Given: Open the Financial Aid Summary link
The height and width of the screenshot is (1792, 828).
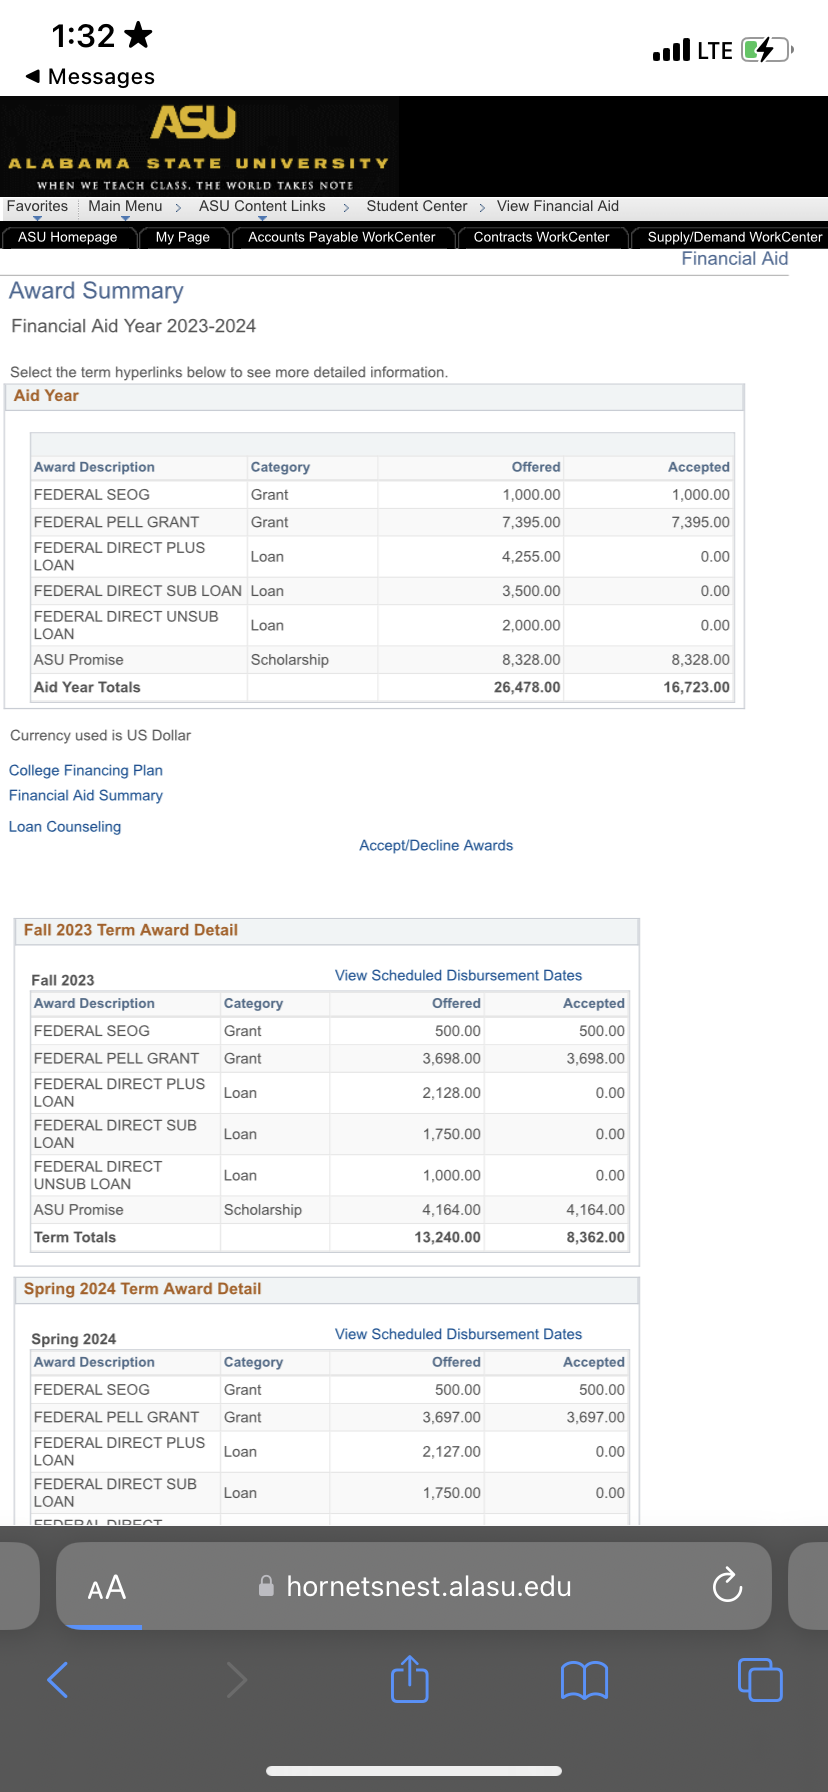Looking at the screenshot, I should (x=86, y=795).
